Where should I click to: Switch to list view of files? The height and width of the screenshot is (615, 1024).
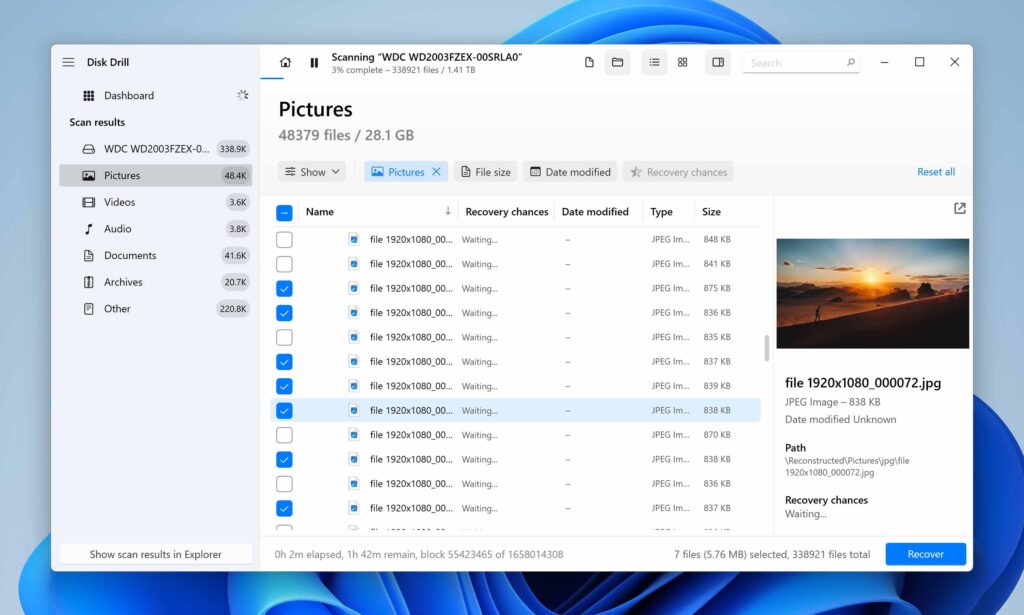click(x=654, y=61)
